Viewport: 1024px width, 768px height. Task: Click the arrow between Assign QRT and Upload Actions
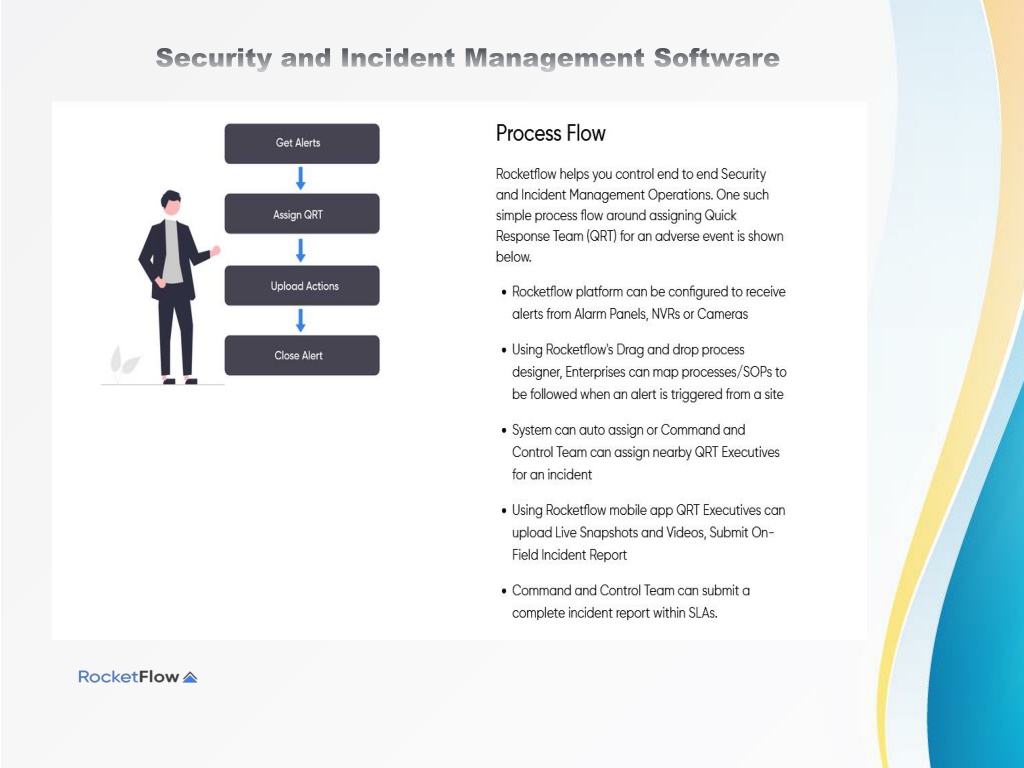300,250
